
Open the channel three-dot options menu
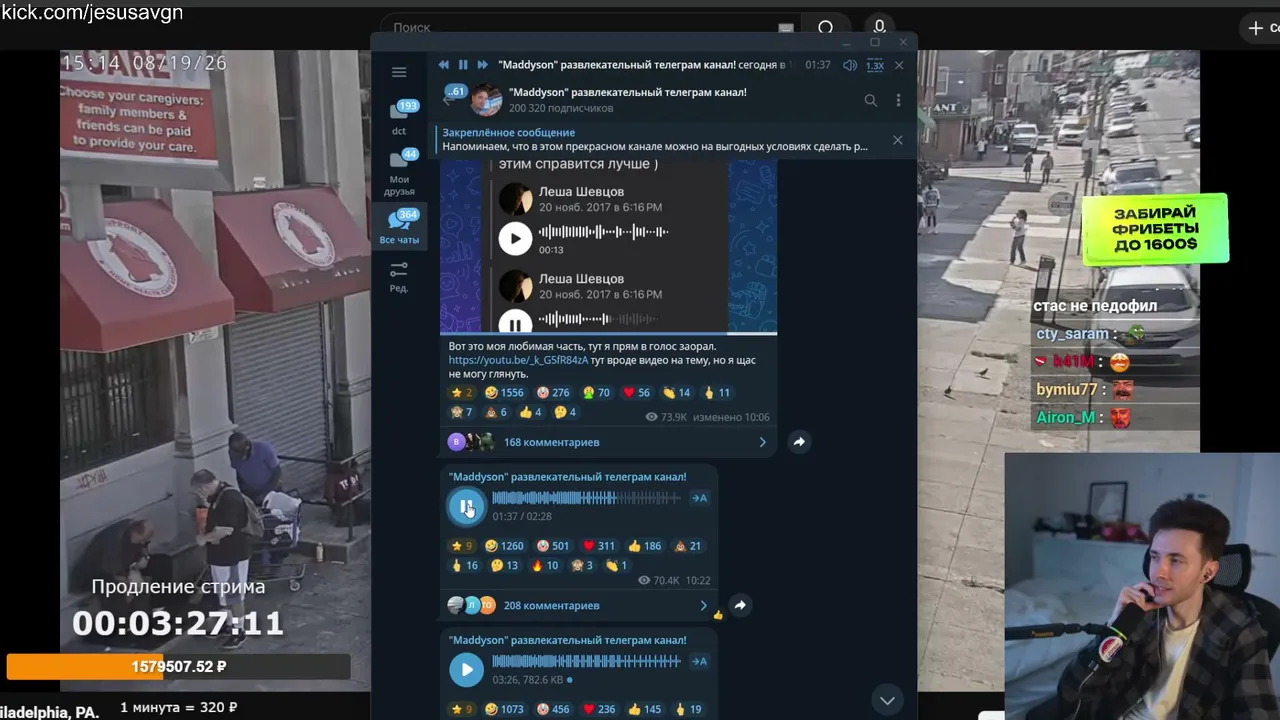click(898, 100)
